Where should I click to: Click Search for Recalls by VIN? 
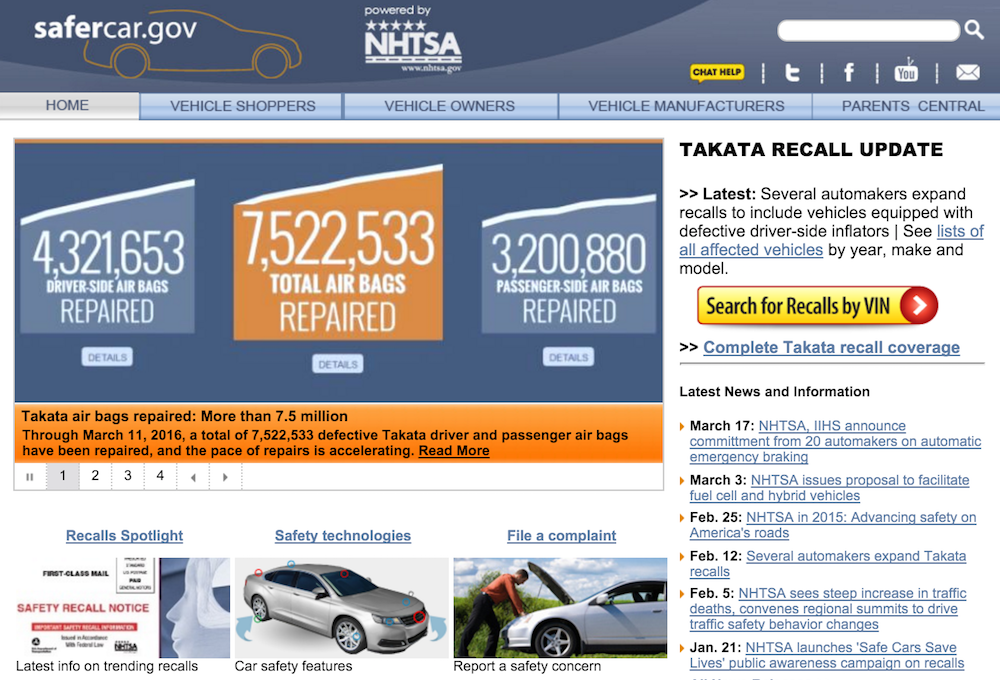tap(817, 306)
